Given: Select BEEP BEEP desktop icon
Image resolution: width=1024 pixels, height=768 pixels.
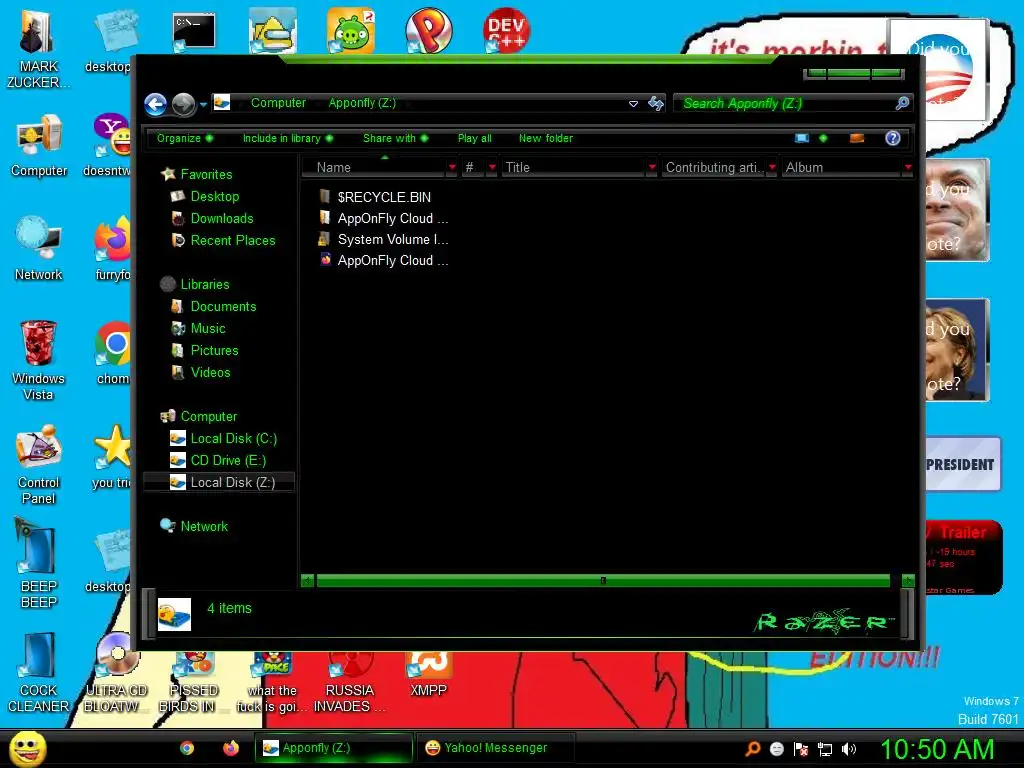Looking at the screenshot, I should [39, 564].
